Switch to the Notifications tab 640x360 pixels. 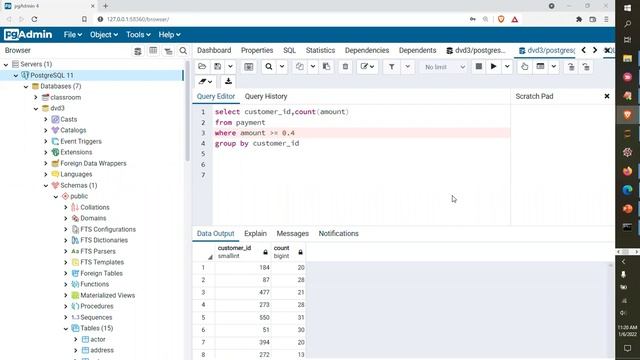point(338,233)
